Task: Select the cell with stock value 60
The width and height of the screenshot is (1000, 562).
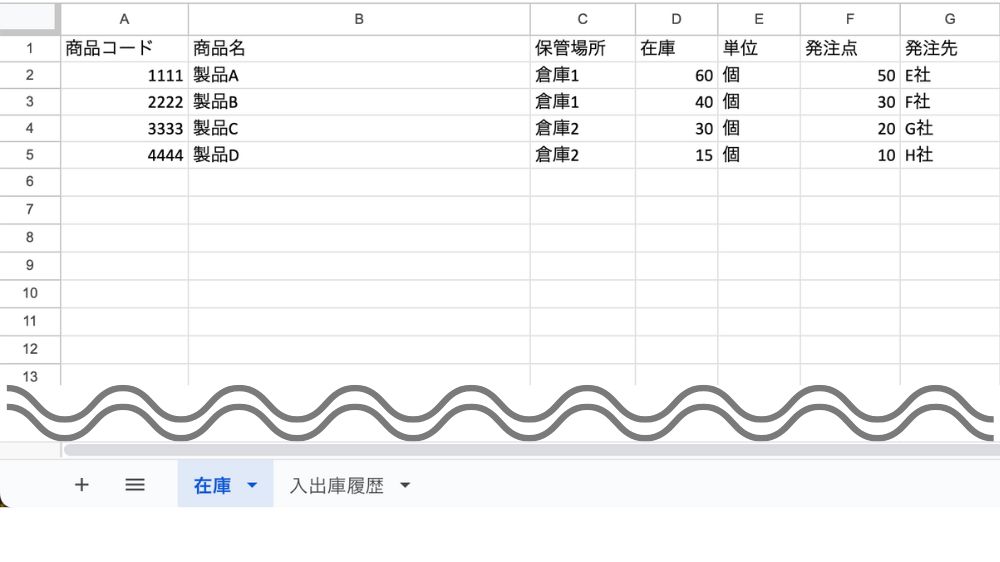Action: (x=676, y=75)
